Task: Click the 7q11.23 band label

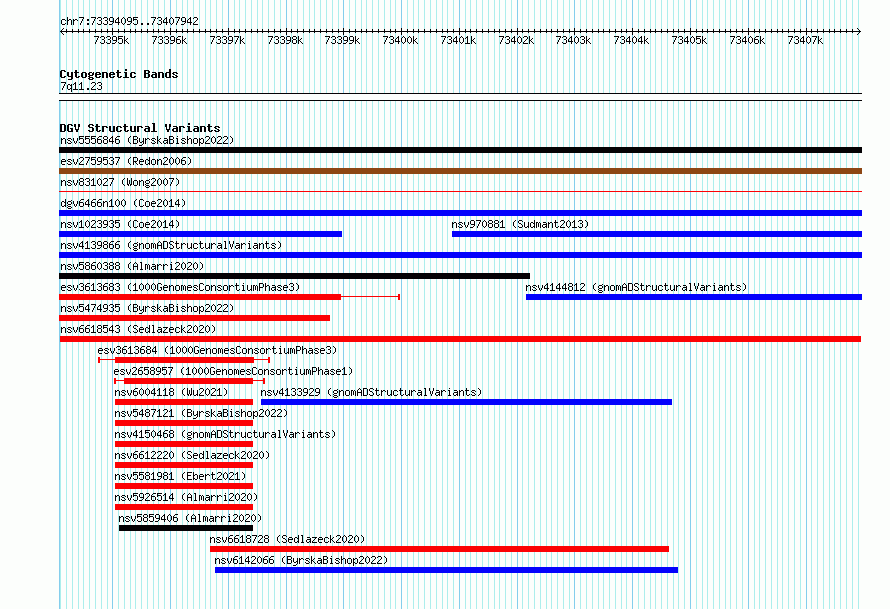Action: tap(81, 86)
